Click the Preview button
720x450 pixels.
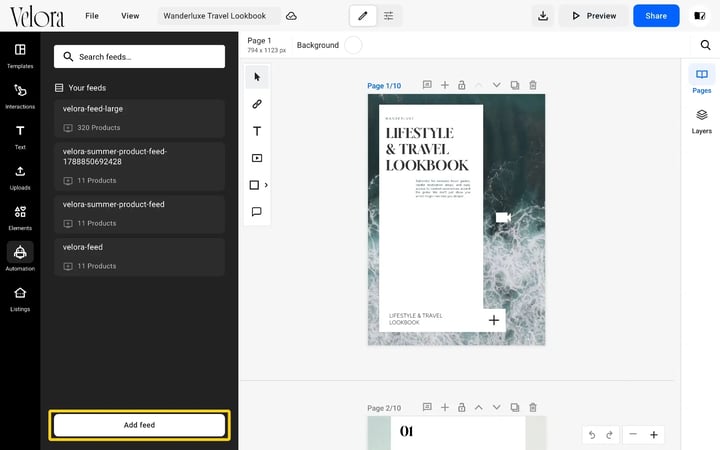coord(594,16)
